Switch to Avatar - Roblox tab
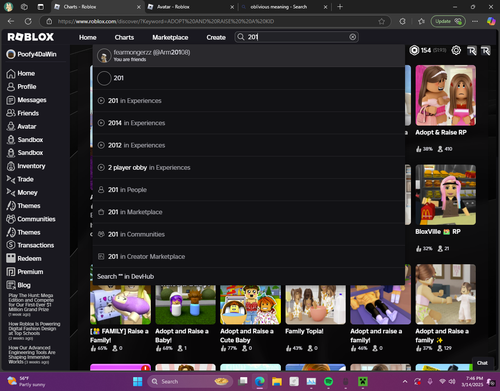 pos(190,7)
